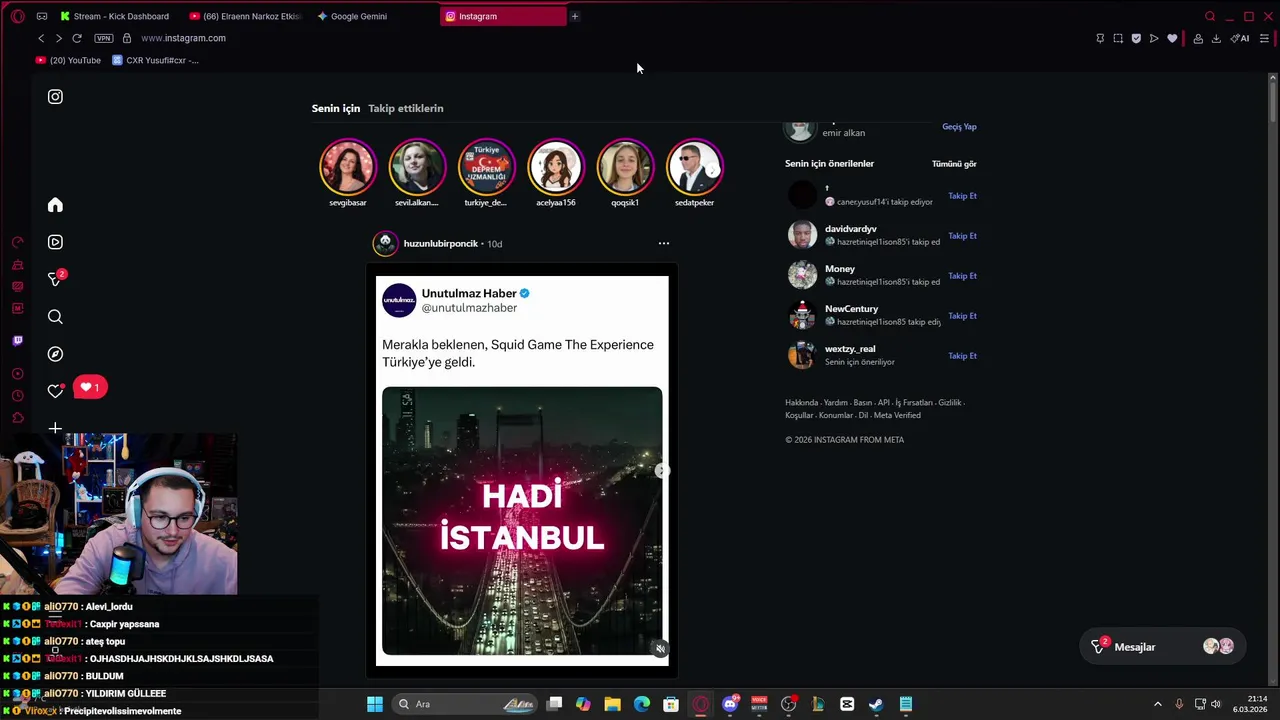
Task: Switch to Takip ettiklerin feed tab
Action: coord(405,108)
